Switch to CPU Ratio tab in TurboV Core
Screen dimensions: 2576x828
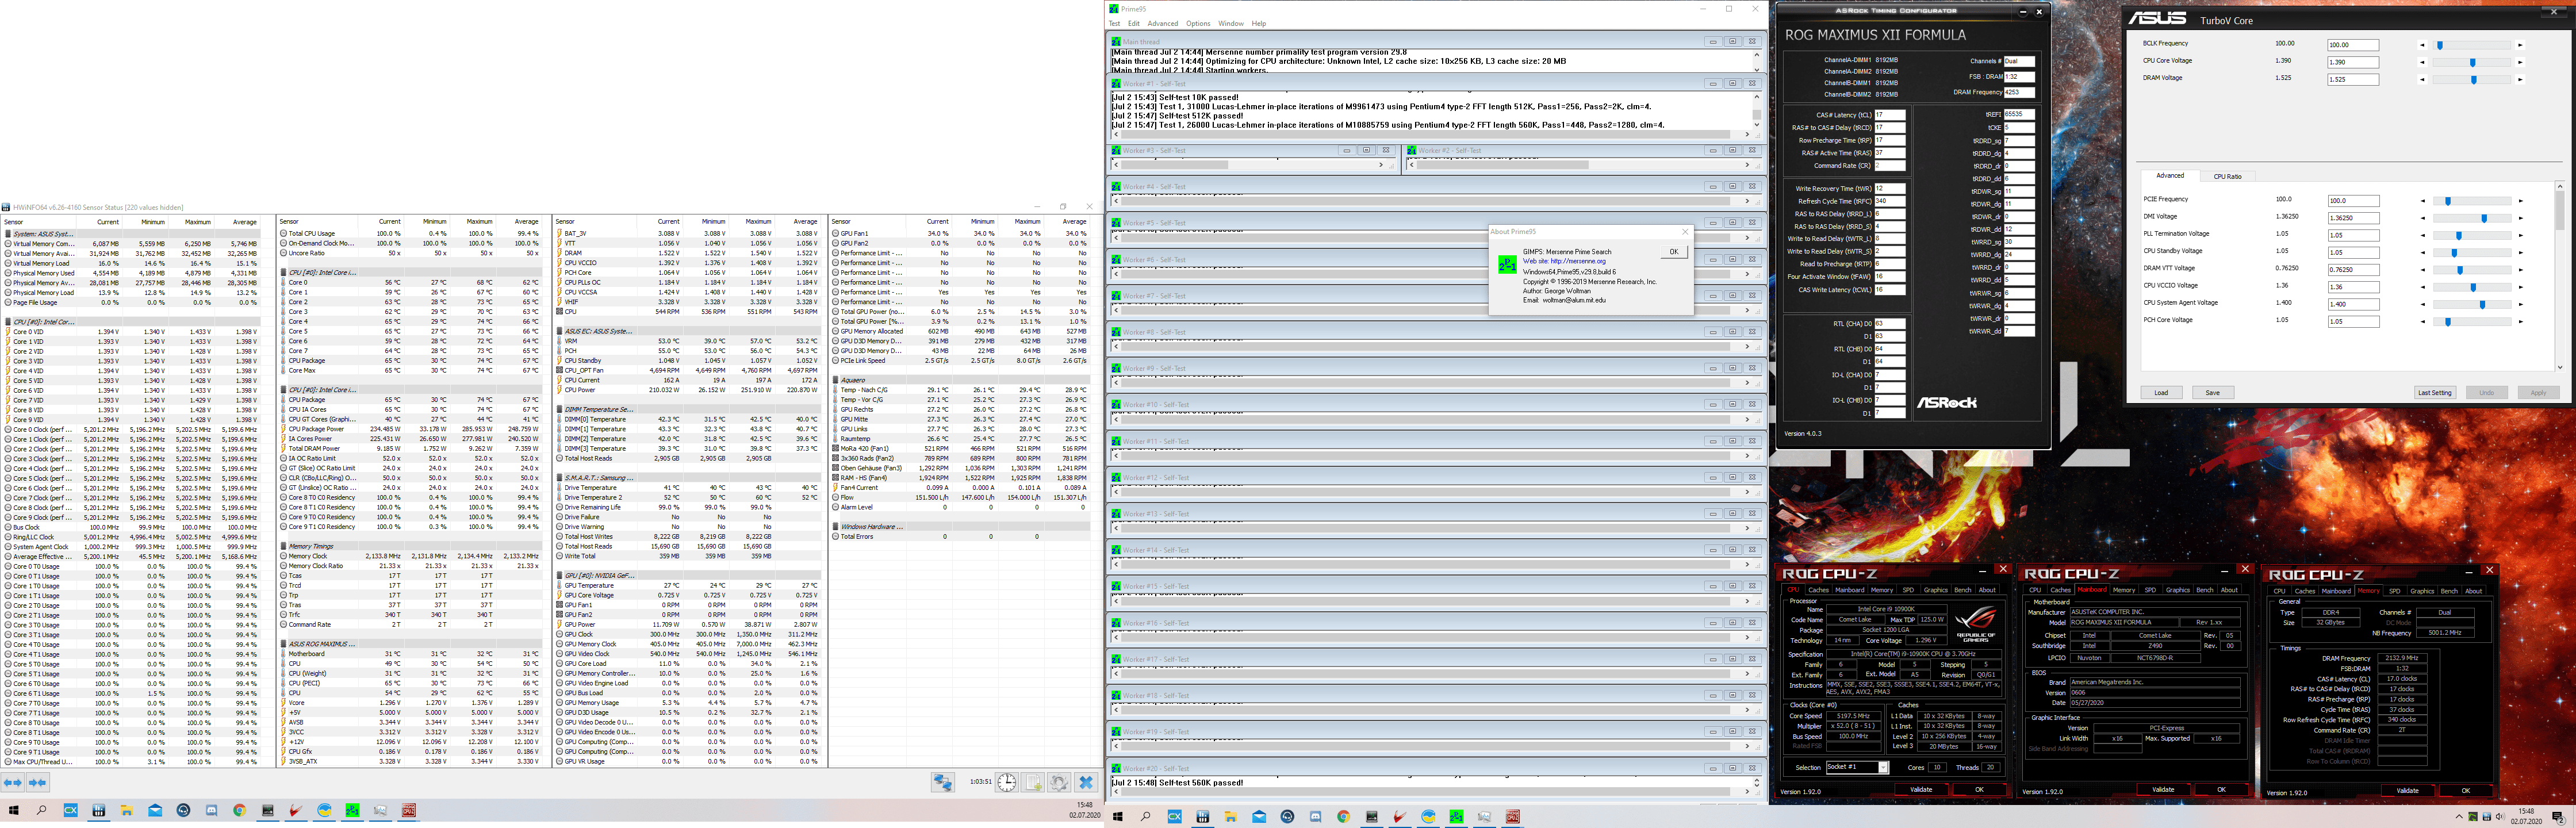[x=2227, y=176]
